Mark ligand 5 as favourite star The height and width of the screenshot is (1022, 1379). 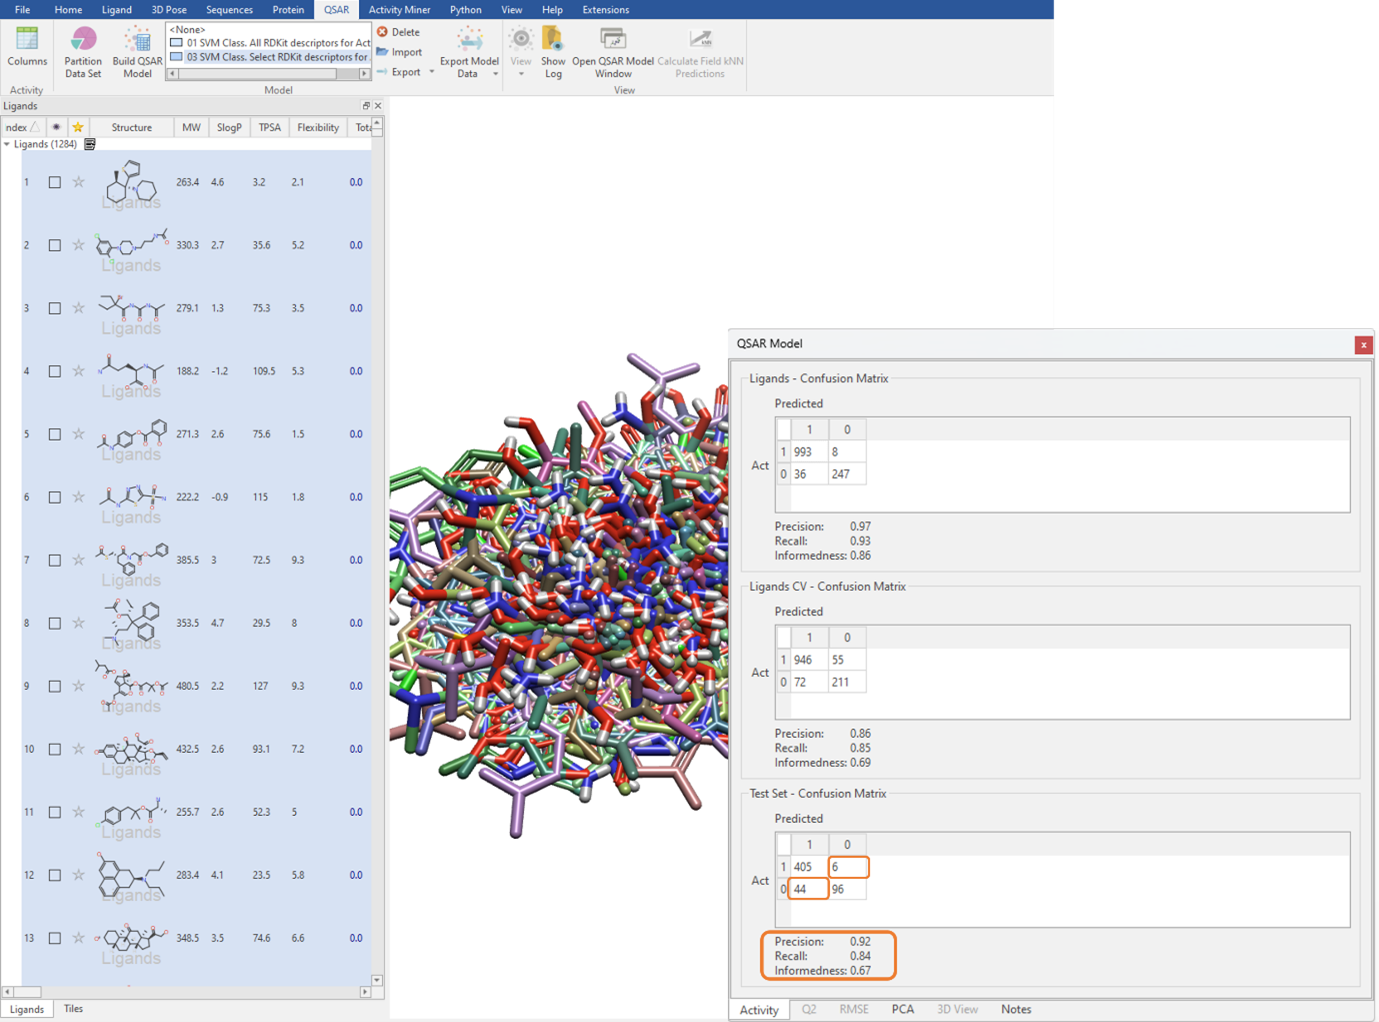[x=78, y=434]
